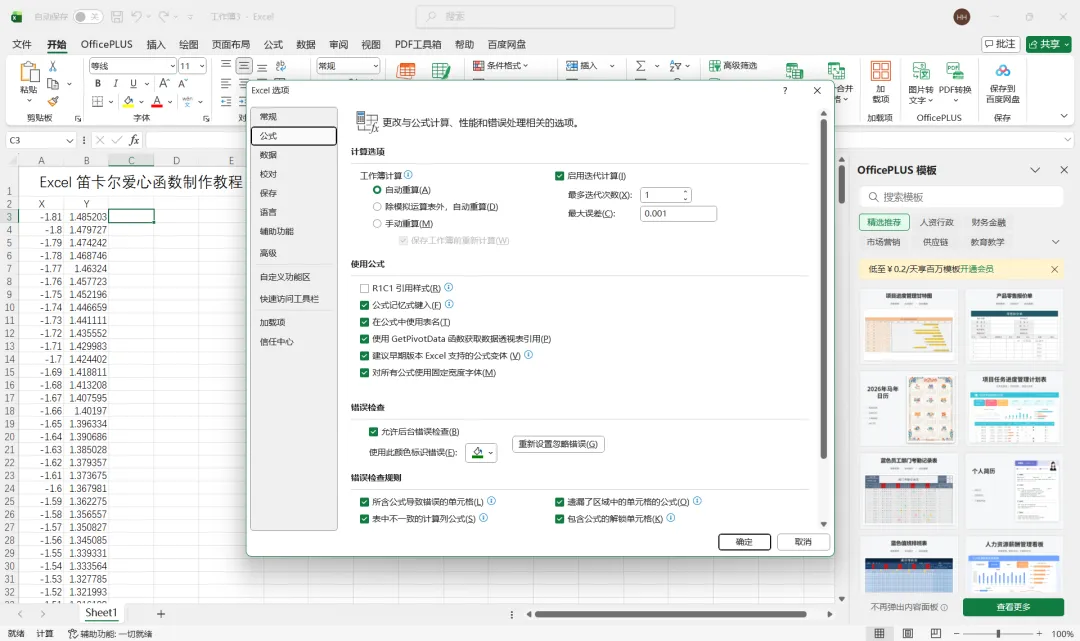
Task: Toggle Use table names in formulas checkbox
Action: (364, 322)
